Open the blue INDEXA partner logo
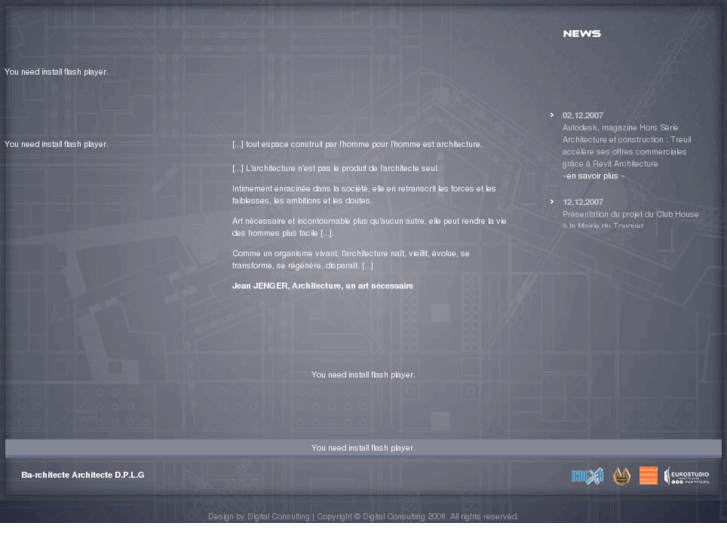The image size is (727, 545). (587, 476)
